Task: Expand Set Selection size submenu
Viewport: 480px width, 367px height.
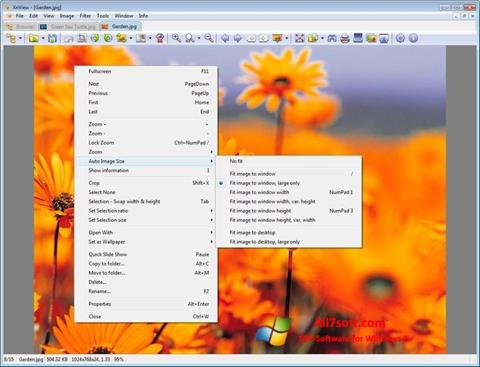Action: coord(146,220)
